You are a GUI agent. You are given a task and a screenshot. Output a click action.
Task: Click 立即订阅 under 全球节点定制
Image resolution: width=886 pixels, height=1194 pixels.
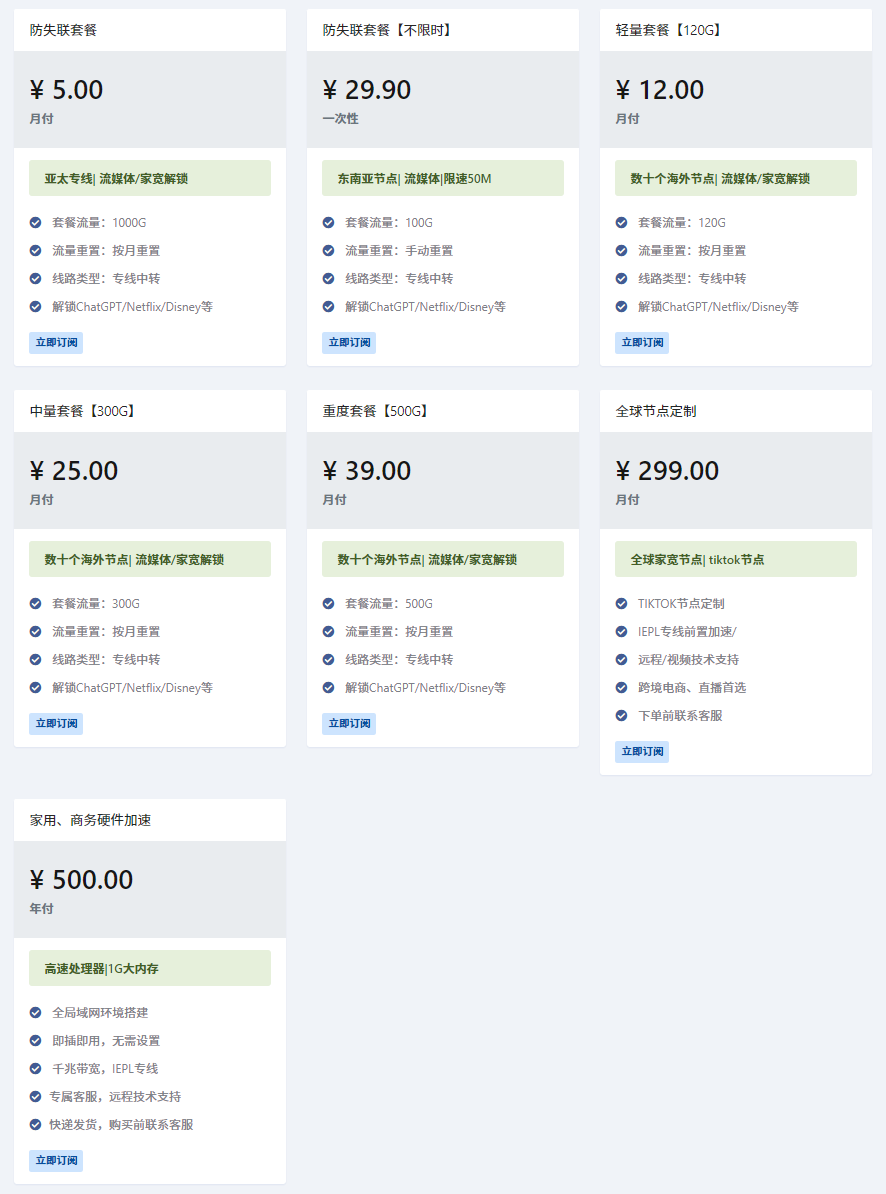tap(642, 752)
